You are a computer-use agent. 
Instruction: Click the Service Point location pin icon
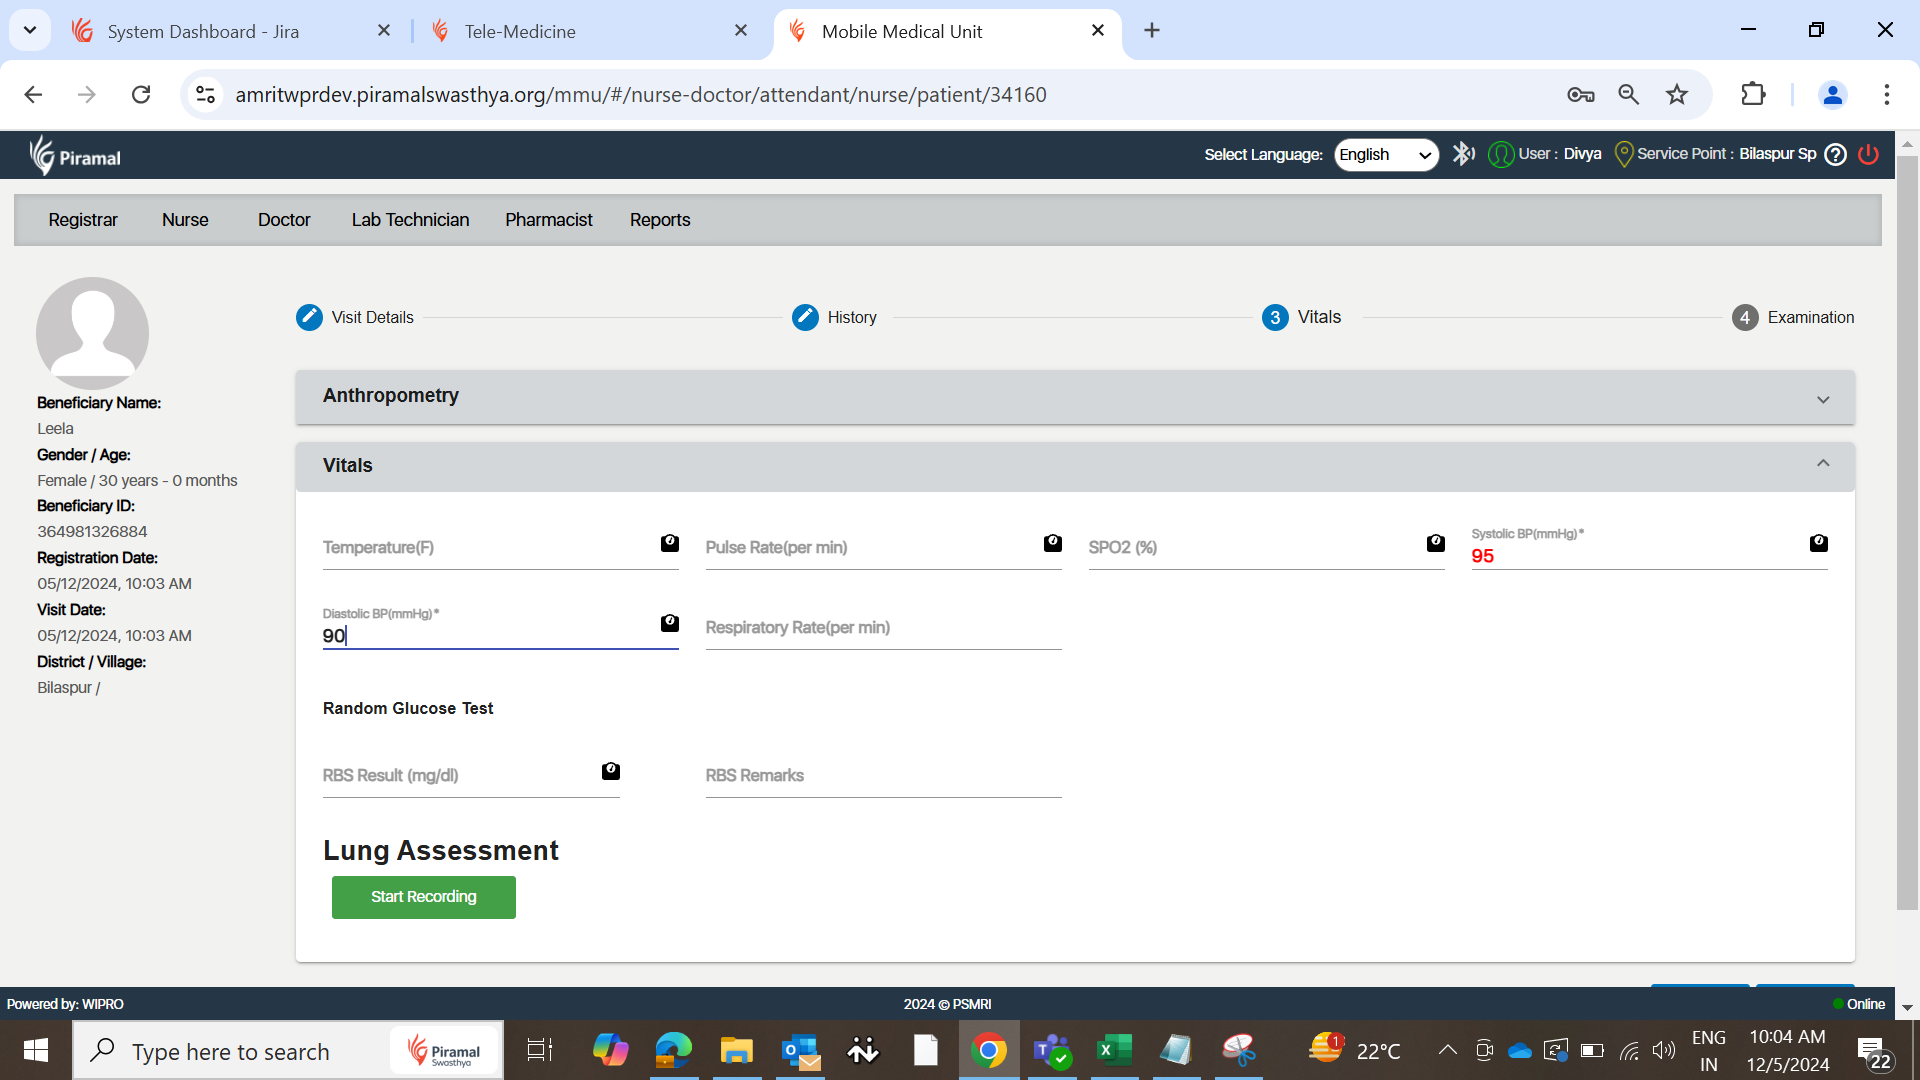(1624, 154)
